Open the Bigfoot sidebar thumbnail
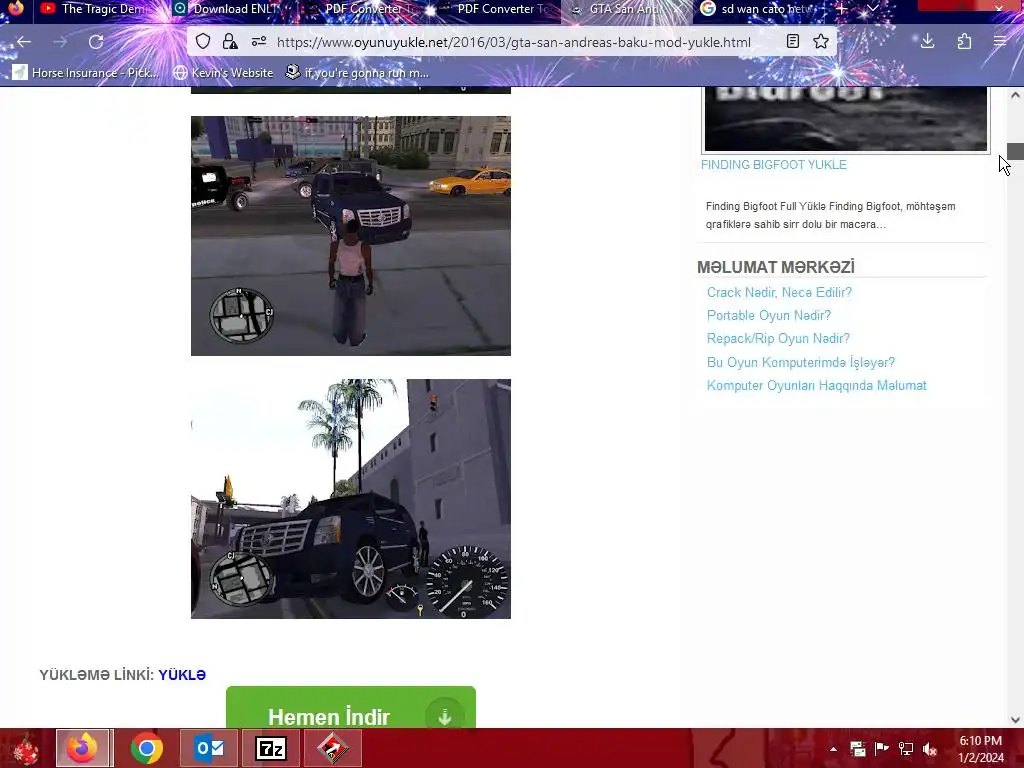 [846, 119]
